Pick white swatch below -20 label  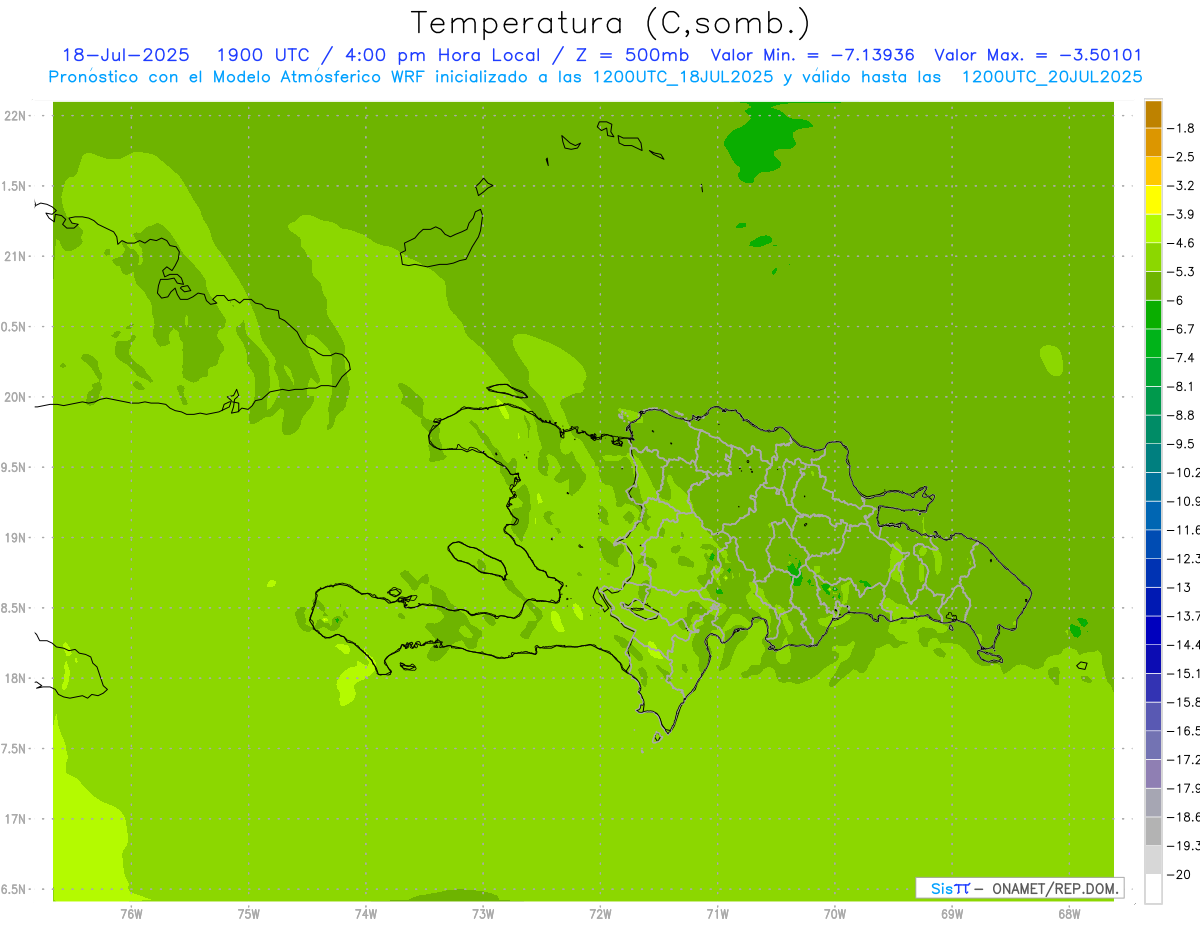pos(1153,889)
